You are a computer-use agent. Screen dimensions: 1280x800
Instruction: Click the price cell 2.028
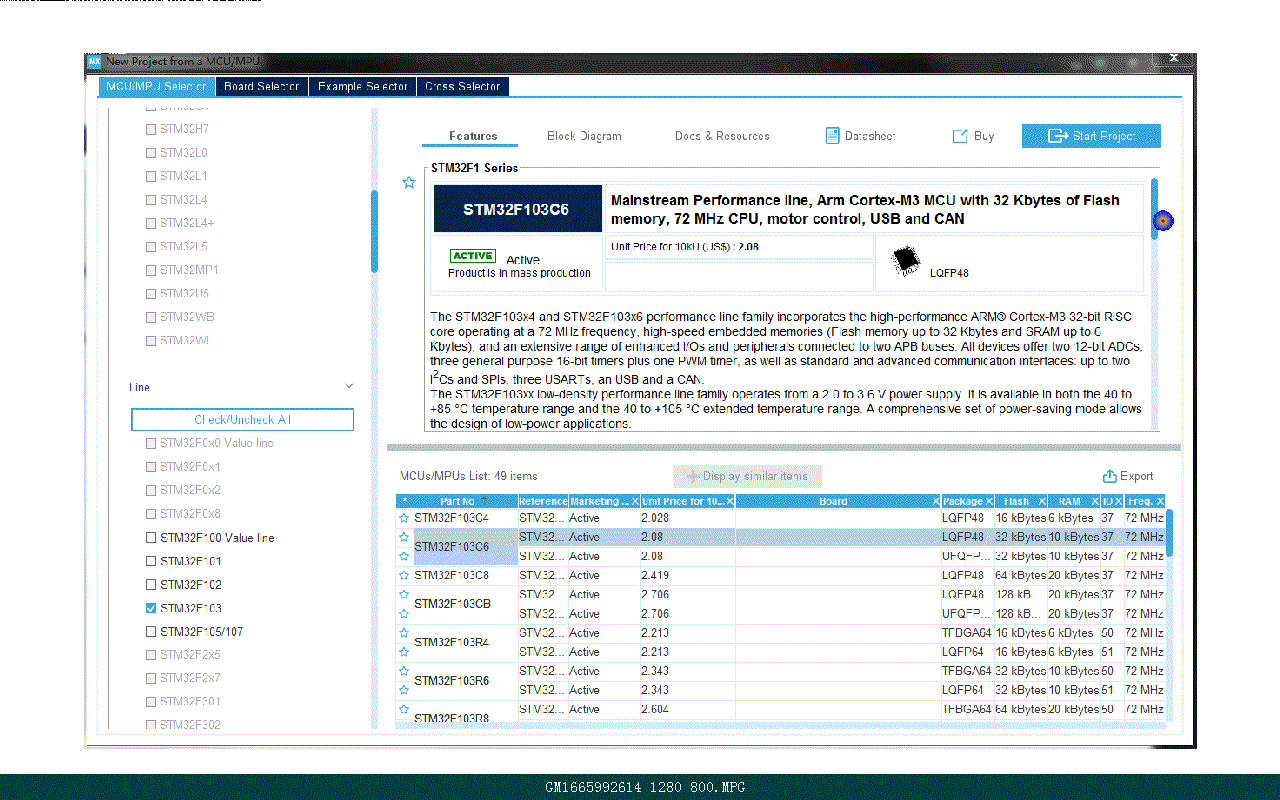coord(687,518)
